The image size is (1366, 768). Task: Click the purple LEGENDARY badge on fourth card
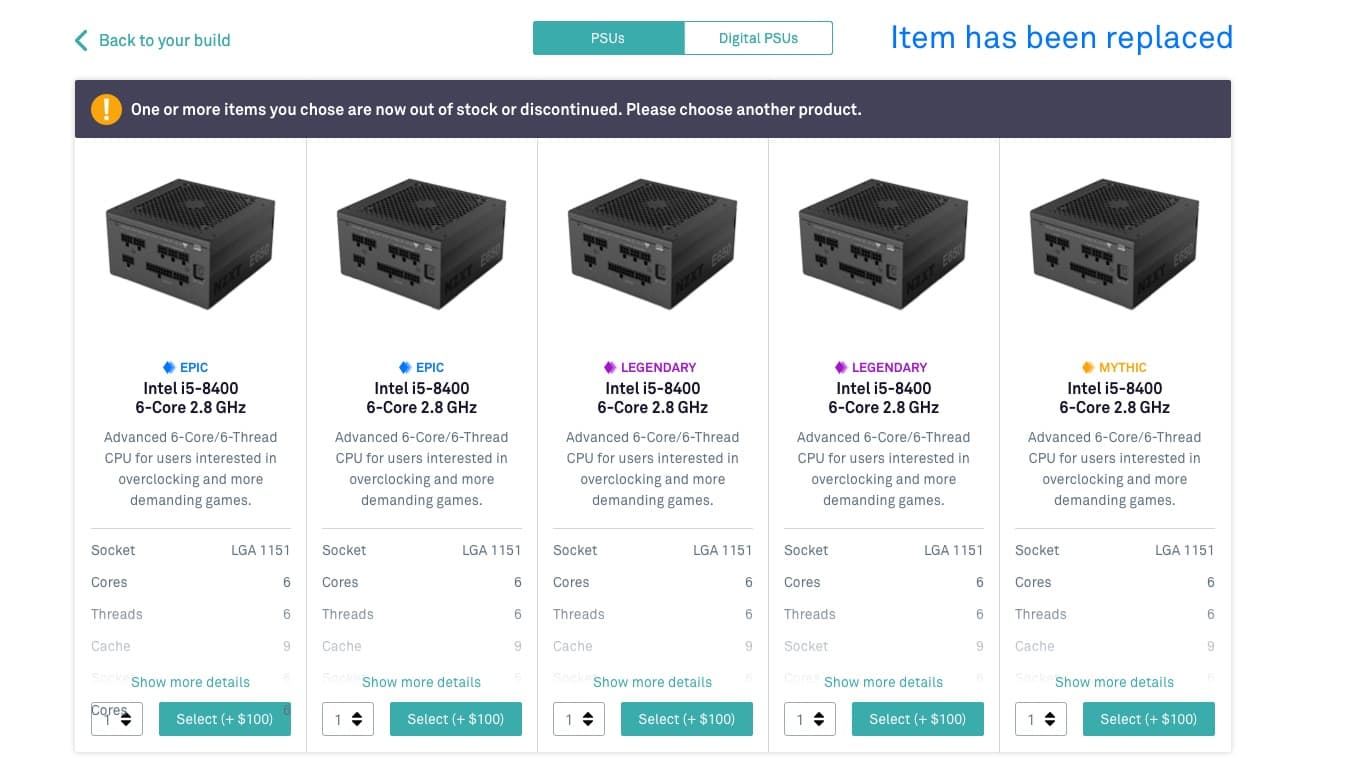[841, 367]
